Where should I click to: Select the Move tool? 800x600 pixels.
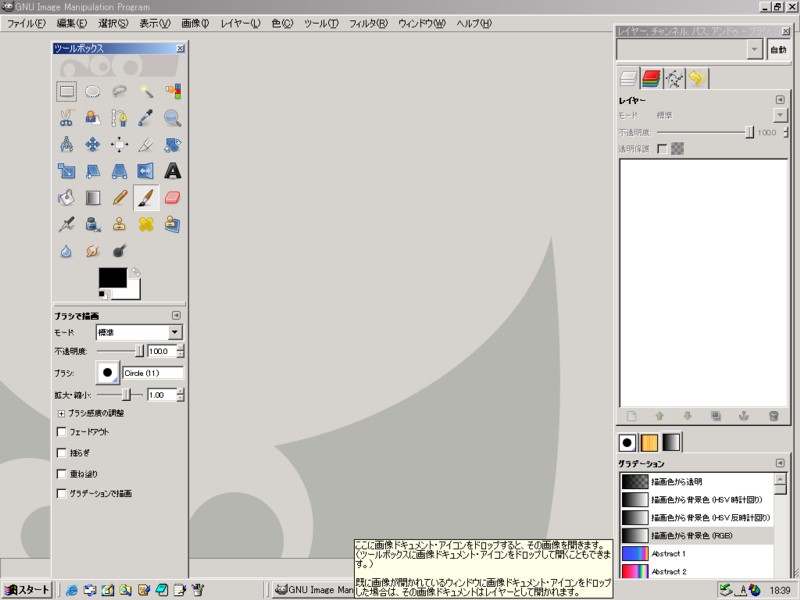click(x=92, y=144)
